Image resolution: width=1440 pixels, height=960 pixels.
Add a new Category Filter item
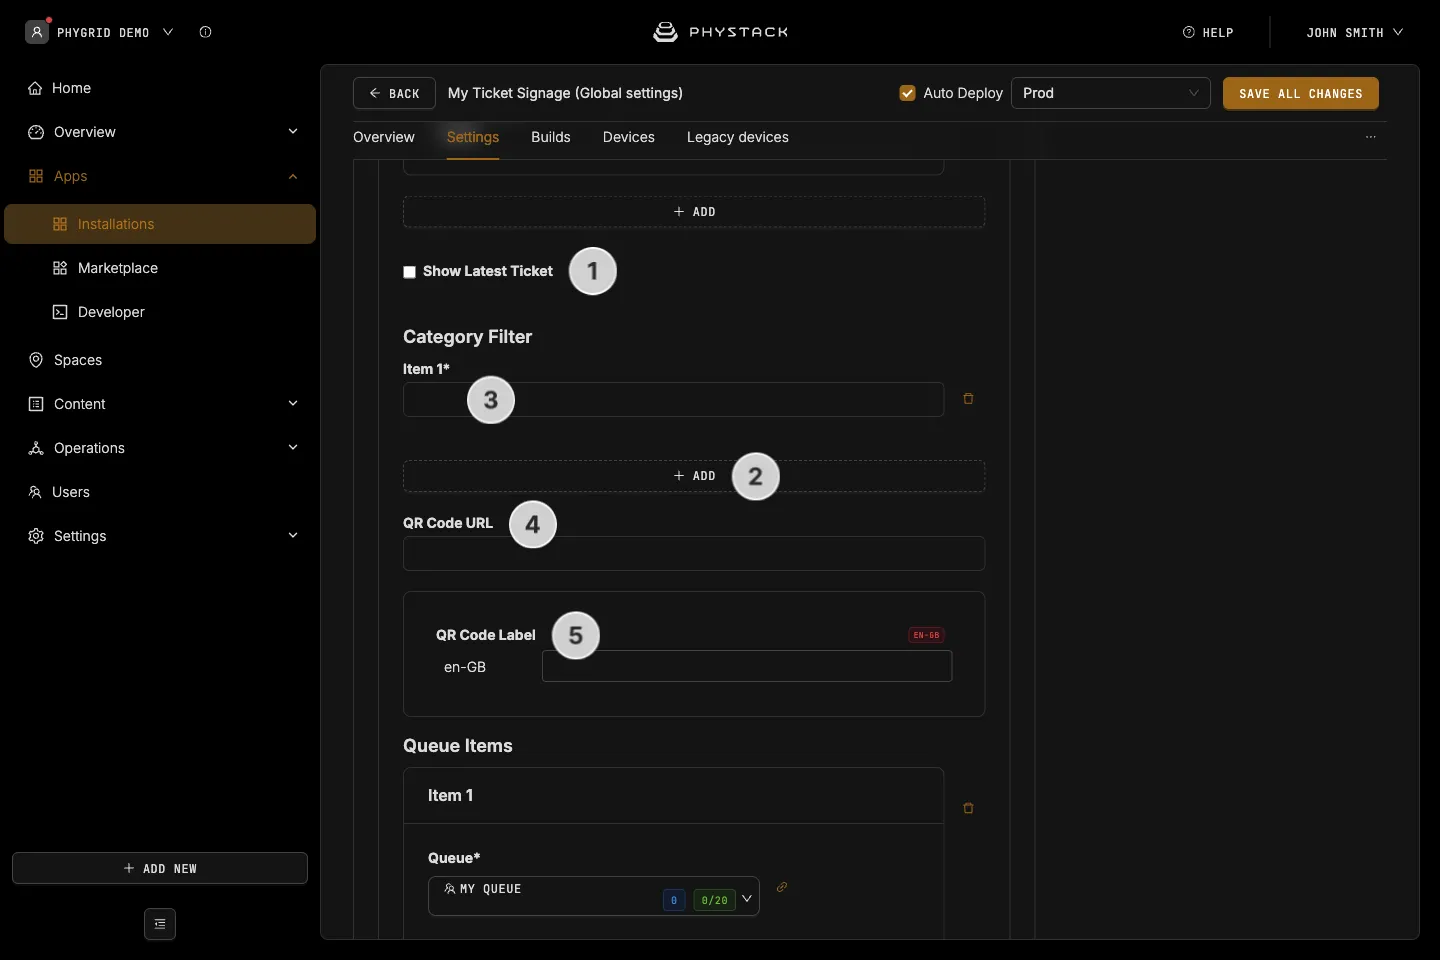(x=694, y=476)
